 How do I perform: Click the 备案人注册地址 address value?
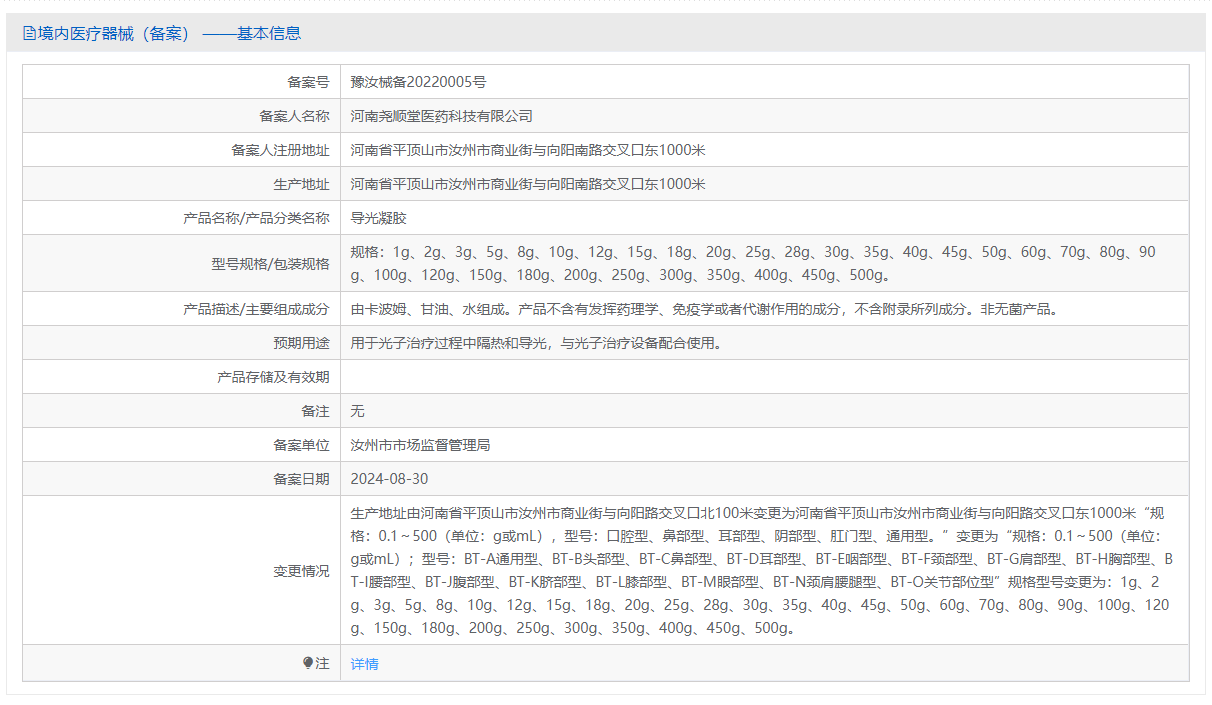pos(528,150)
